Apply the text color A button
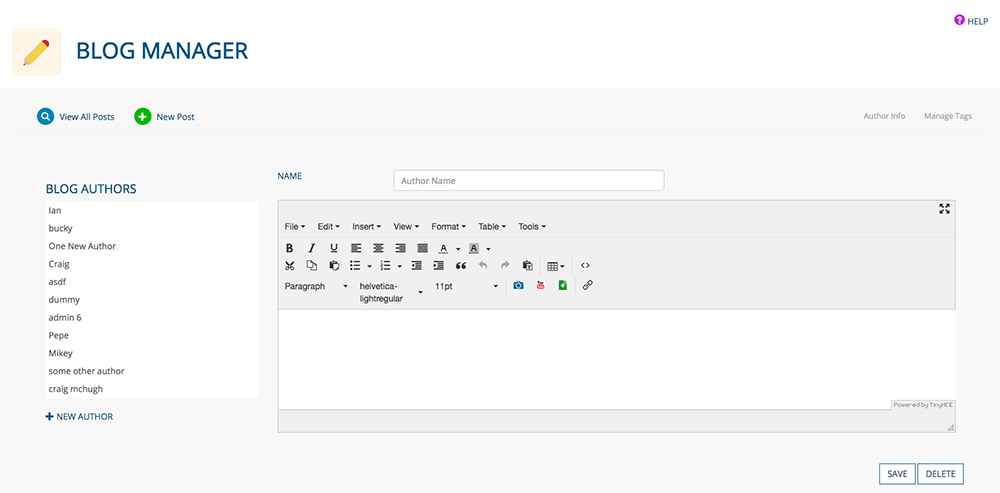 pos(444,248)
